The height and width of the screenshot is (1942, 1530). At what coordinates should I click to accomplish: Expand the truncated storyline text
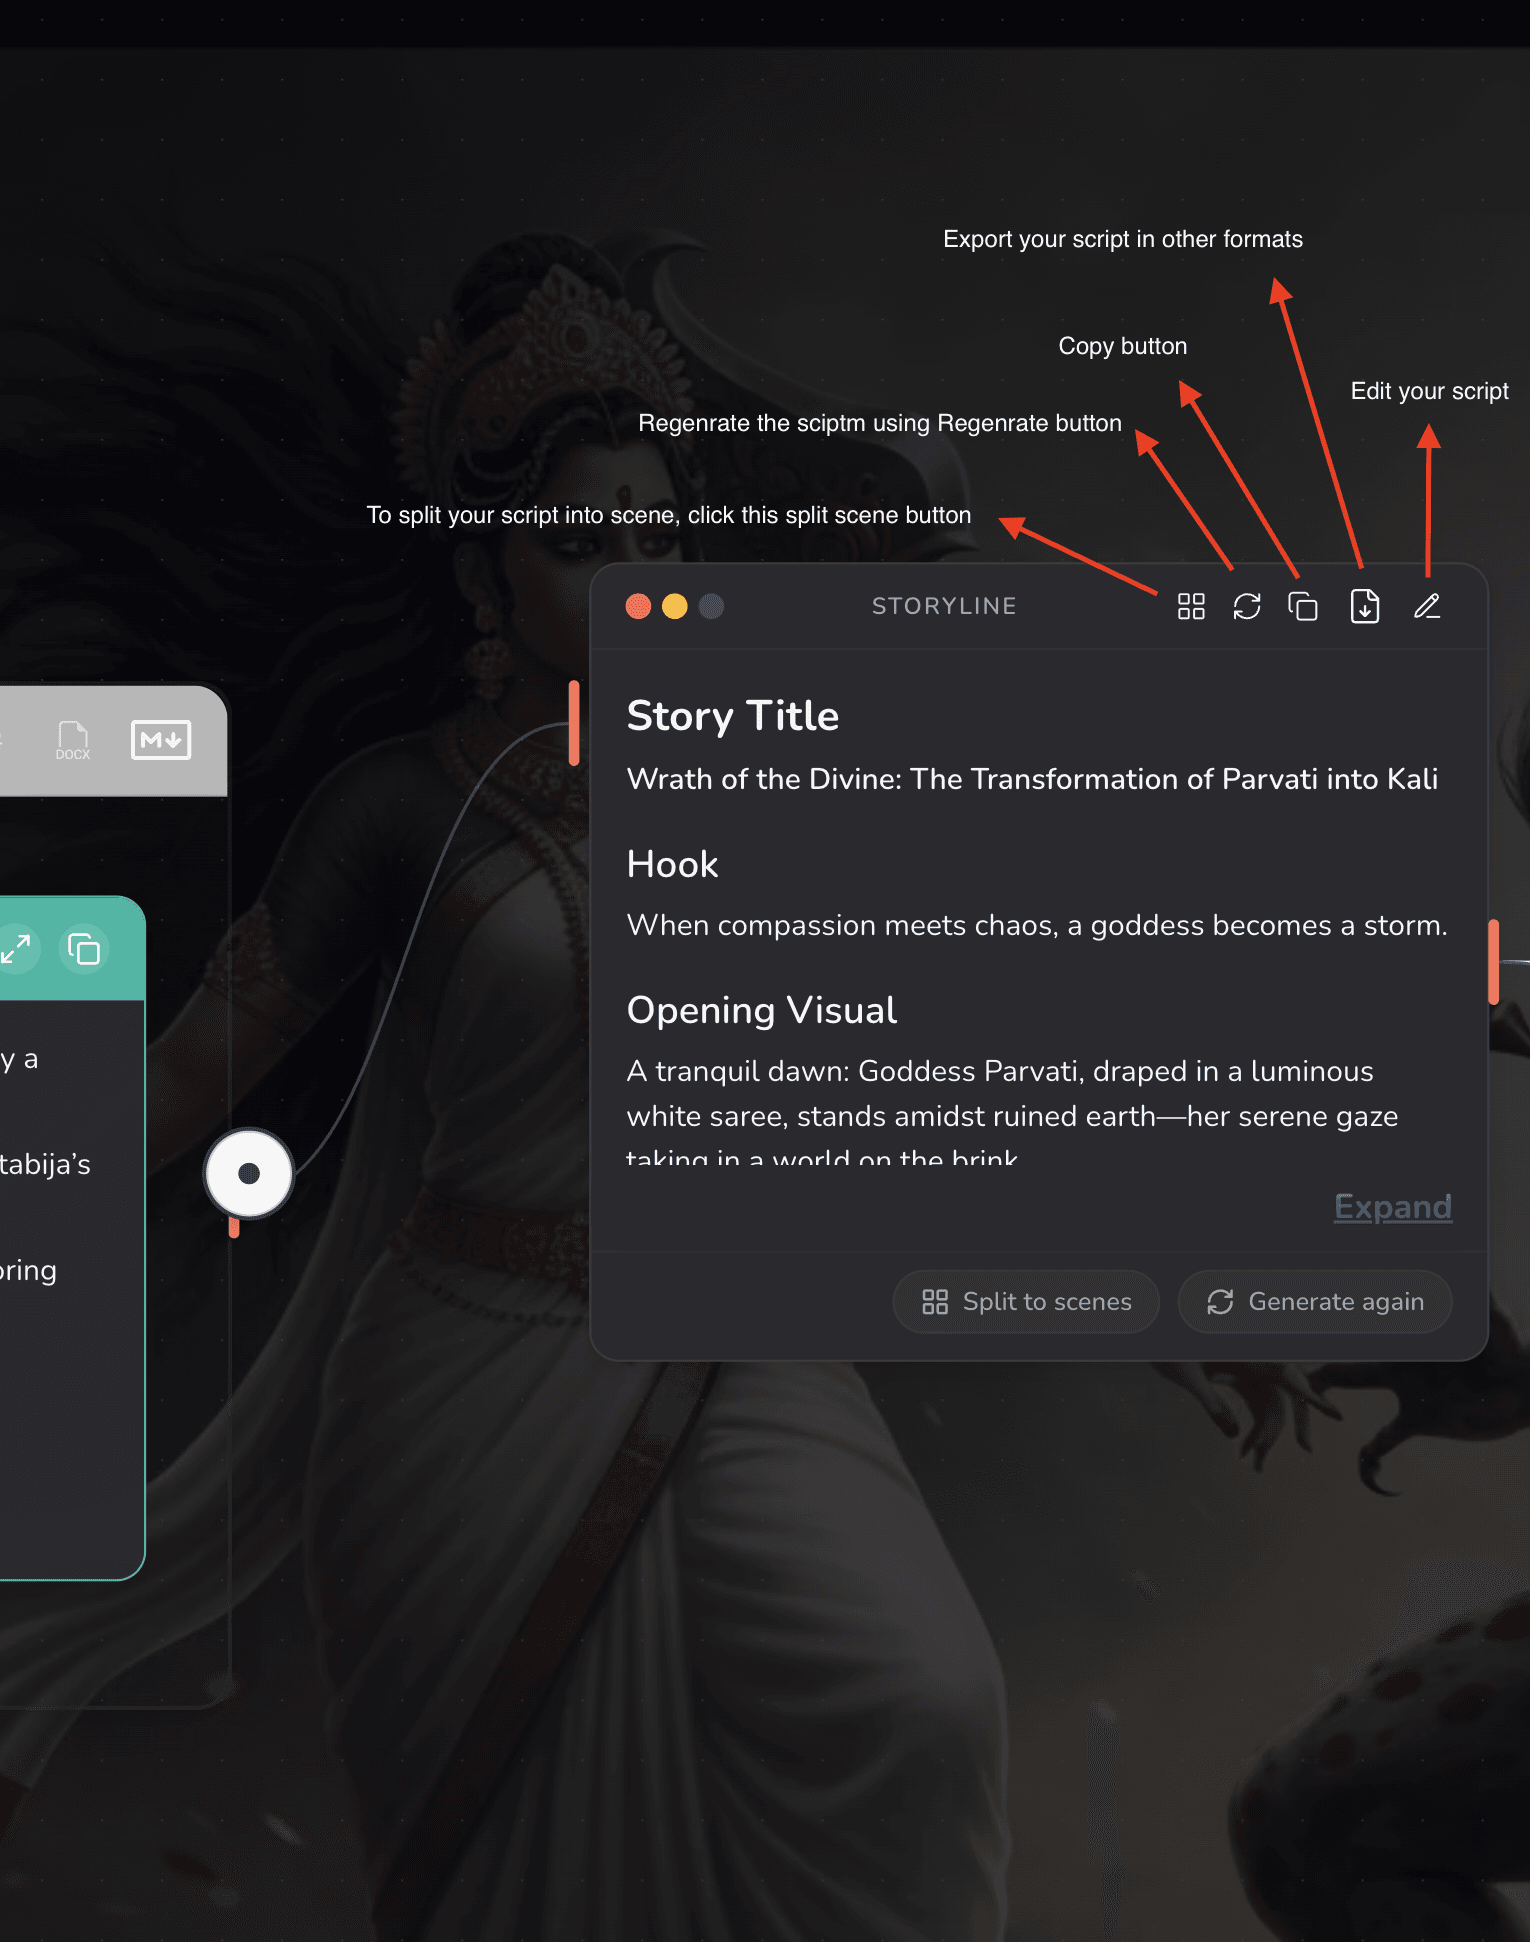tap(1392, 1207)
